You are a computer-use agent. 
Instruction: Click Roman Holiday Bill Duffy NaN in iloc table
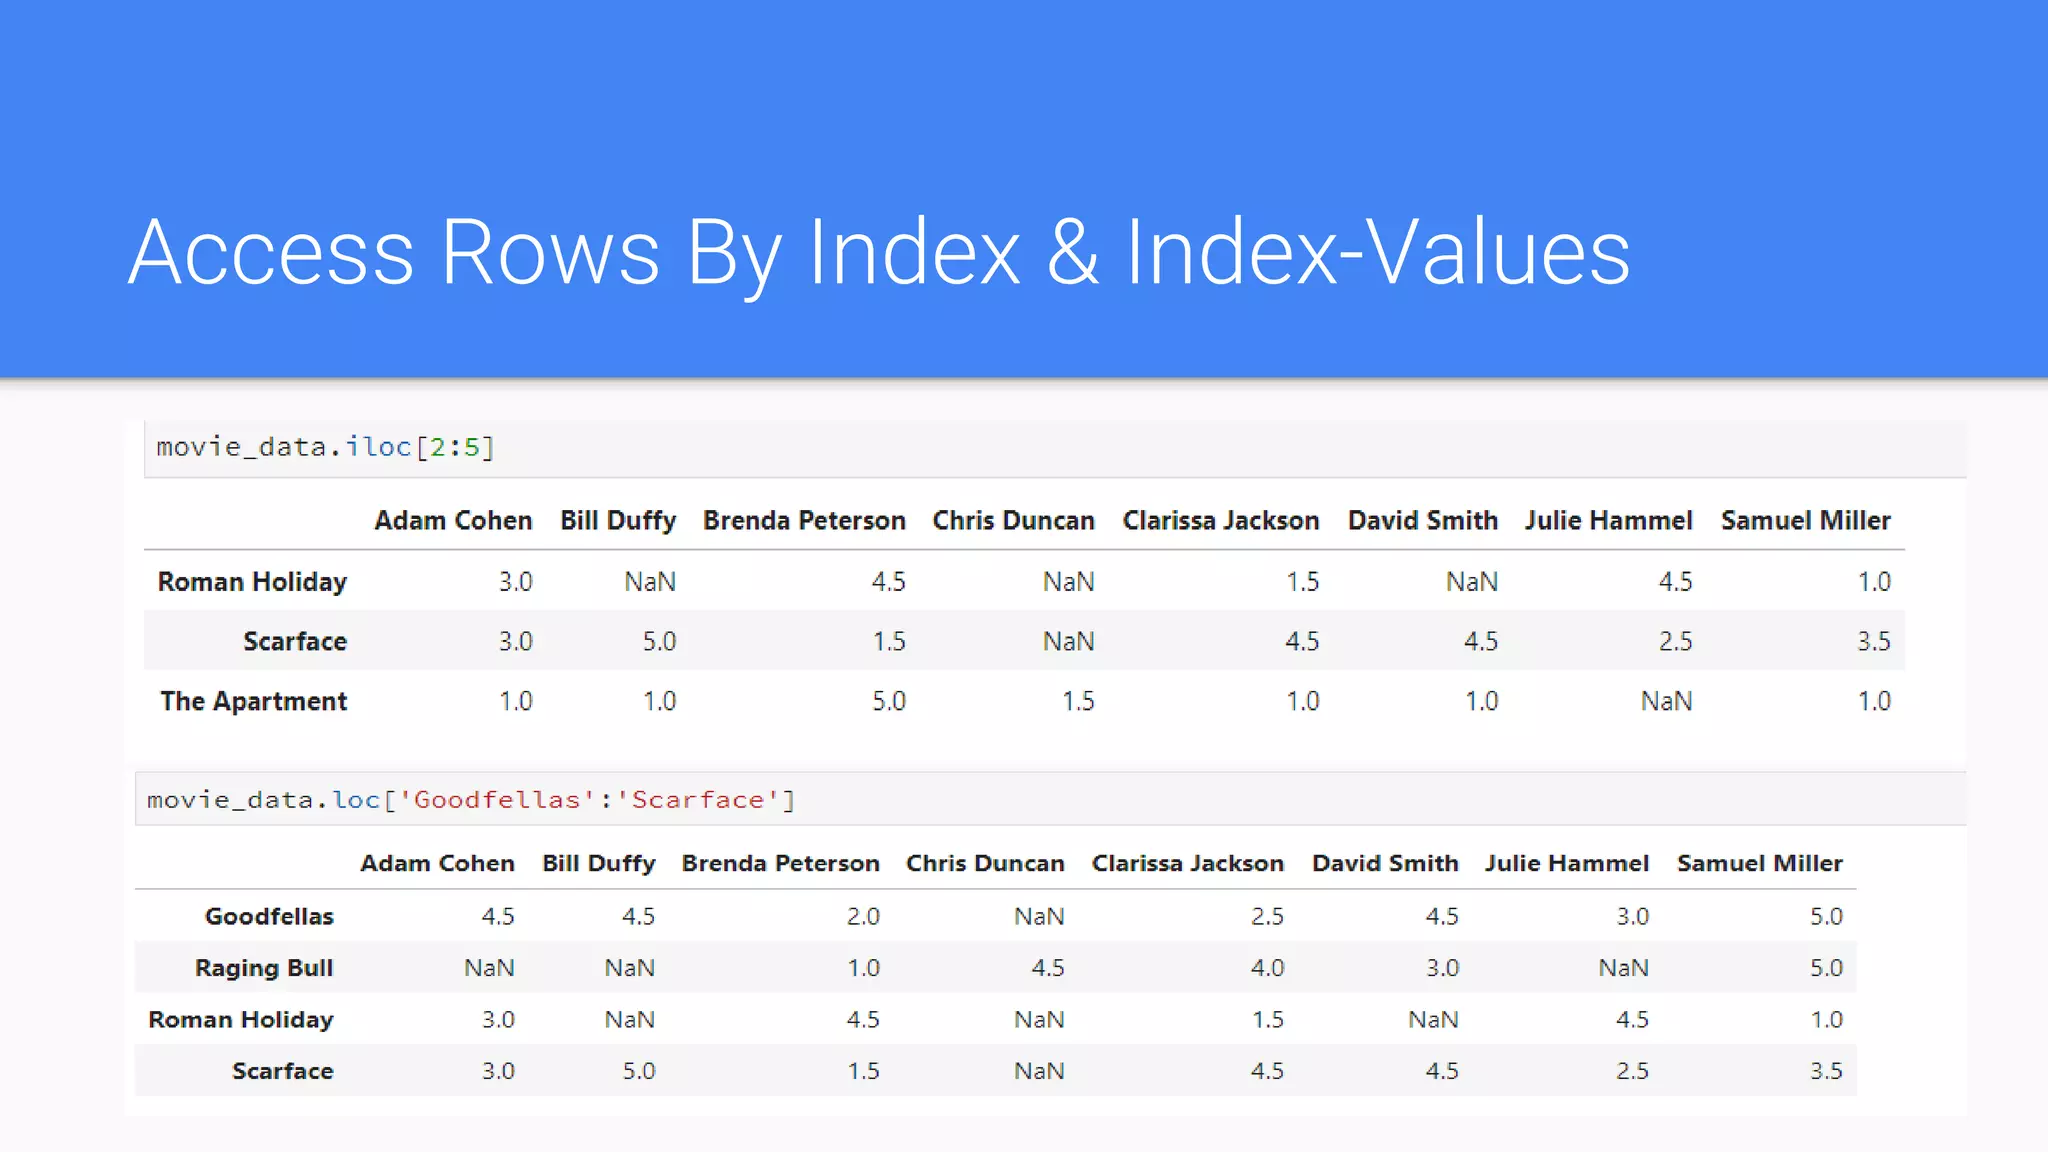tap(650, 582)
